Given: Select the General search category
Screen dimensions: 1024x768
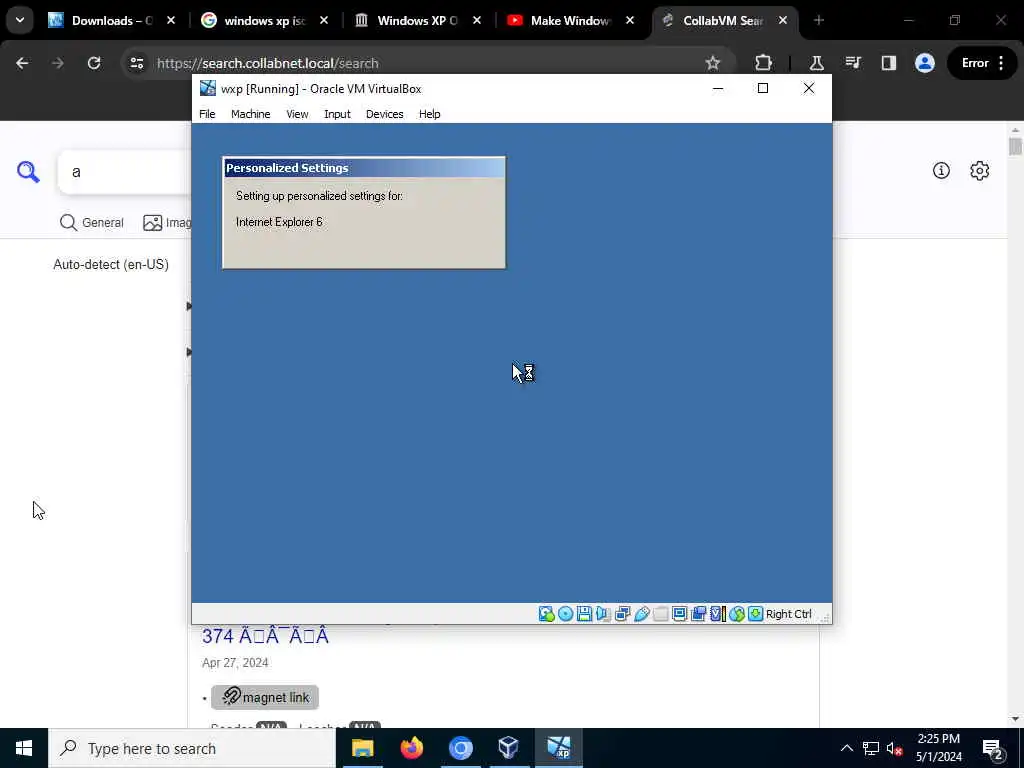Looking at the screenshot, I should [x=91, y=223].
